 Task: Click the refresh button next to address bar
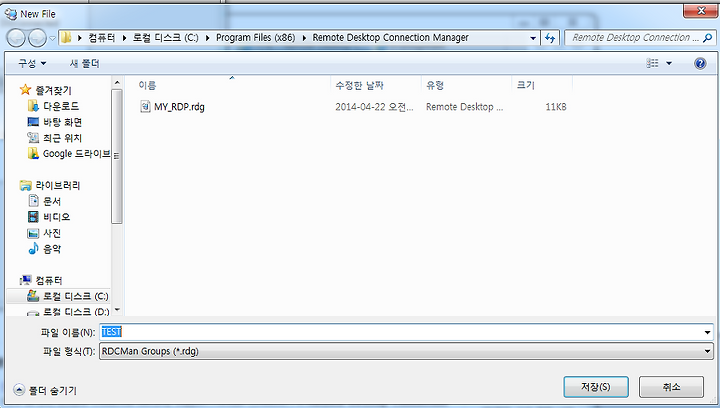coord(550,38)
